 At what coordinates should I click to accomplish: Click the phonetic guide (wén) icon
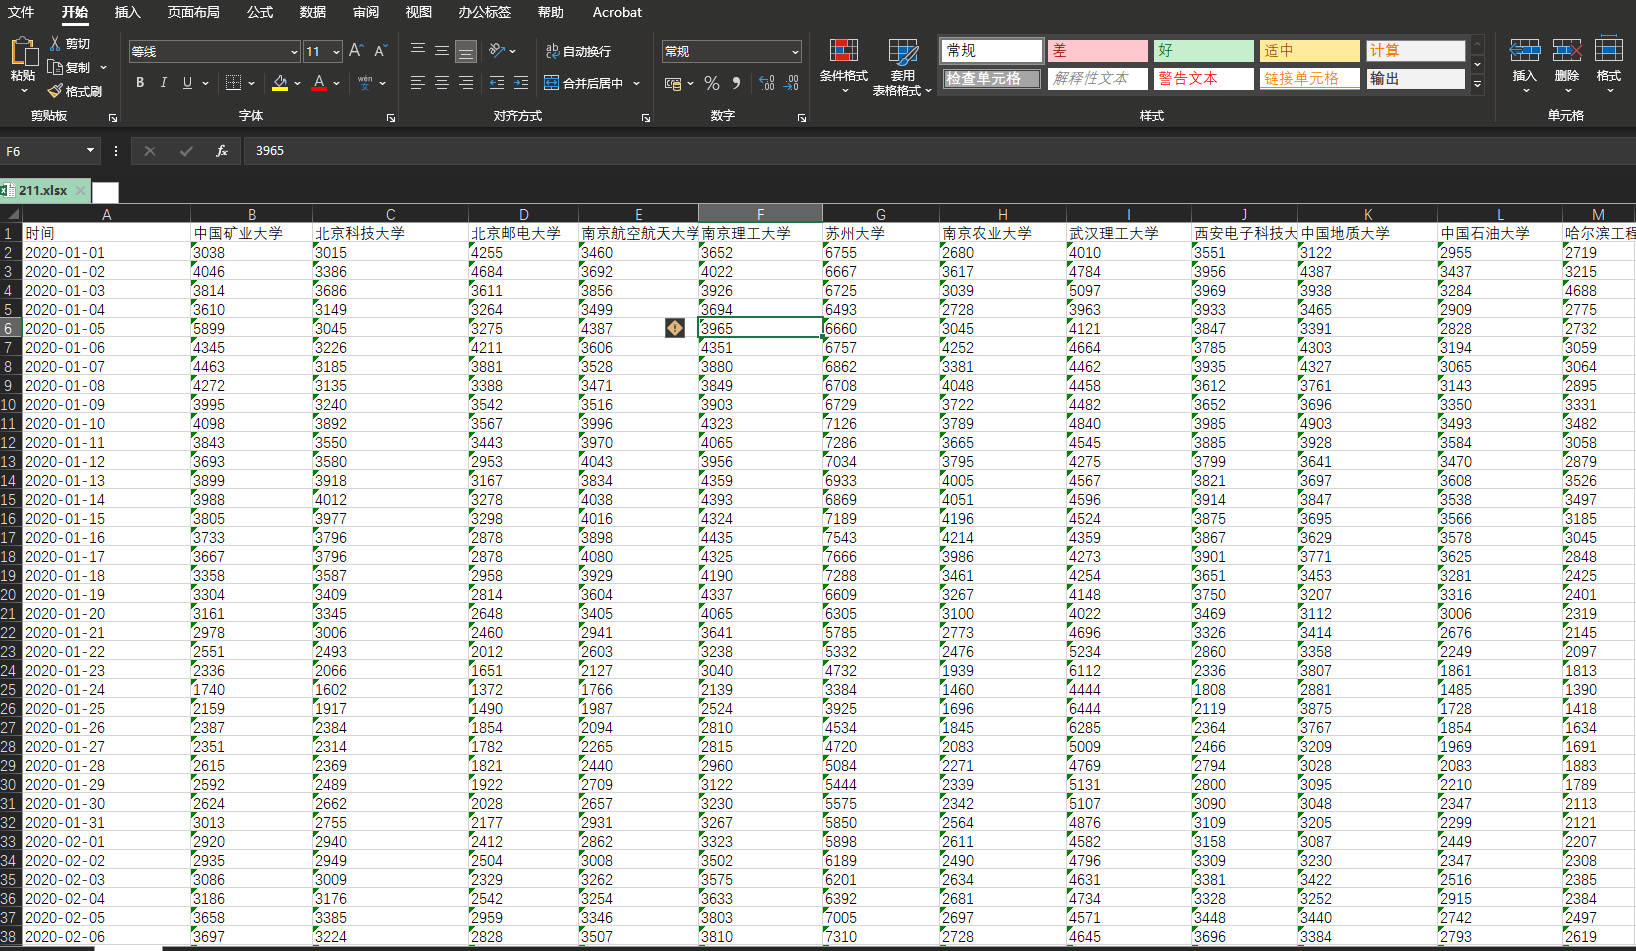click(x=365, y=83)
